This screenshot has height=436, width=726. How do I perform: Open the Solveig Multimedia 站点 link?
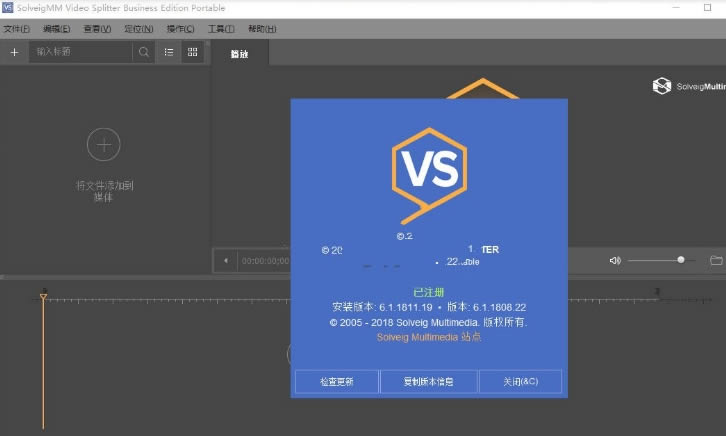[x=429, y=337]
